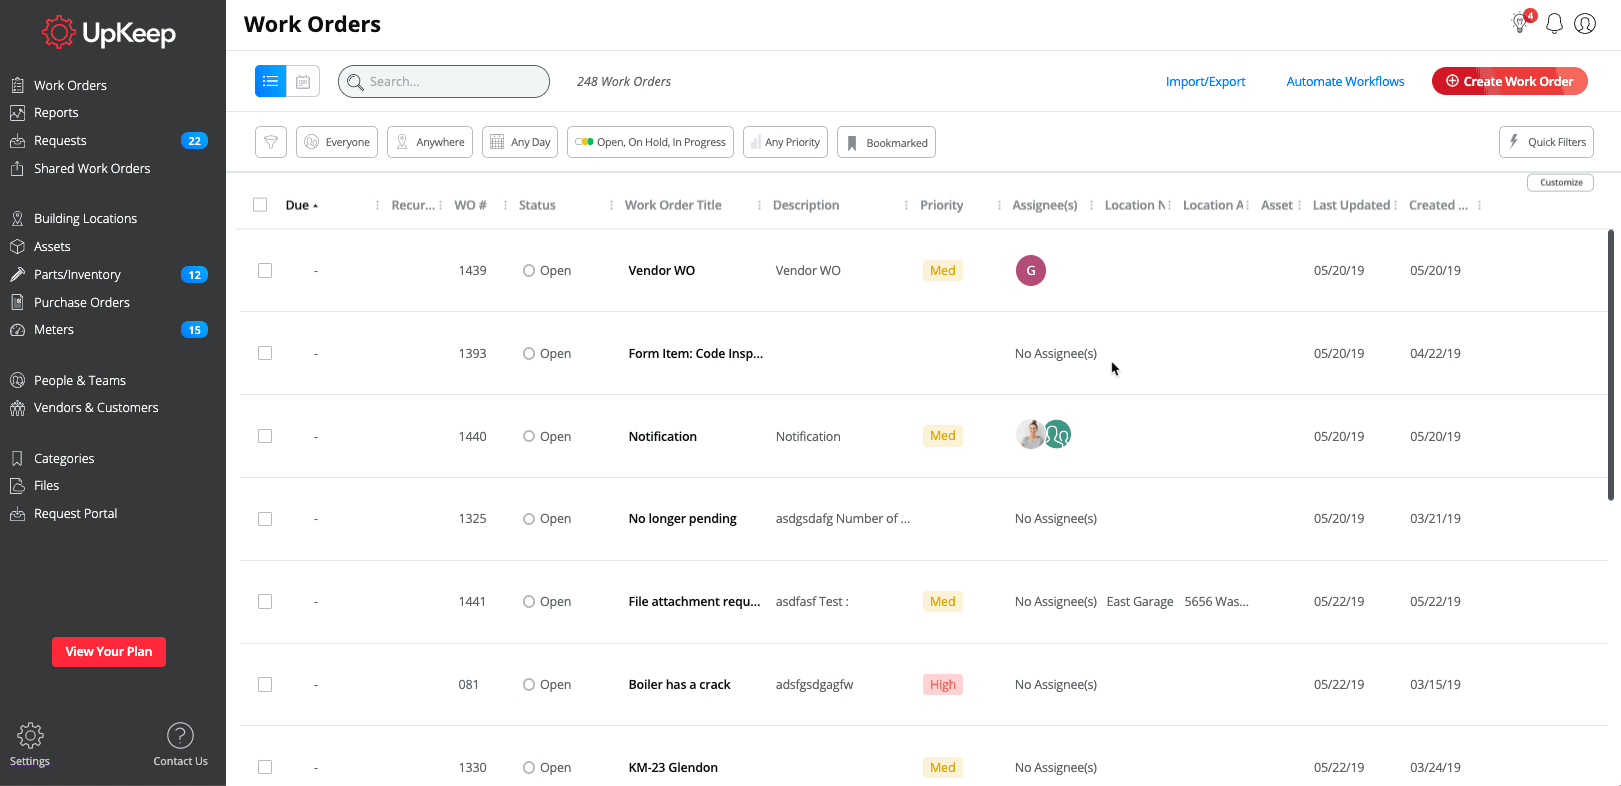Click the lightbulb updates icon
1621x786 pixels.
coord(1521,22)
